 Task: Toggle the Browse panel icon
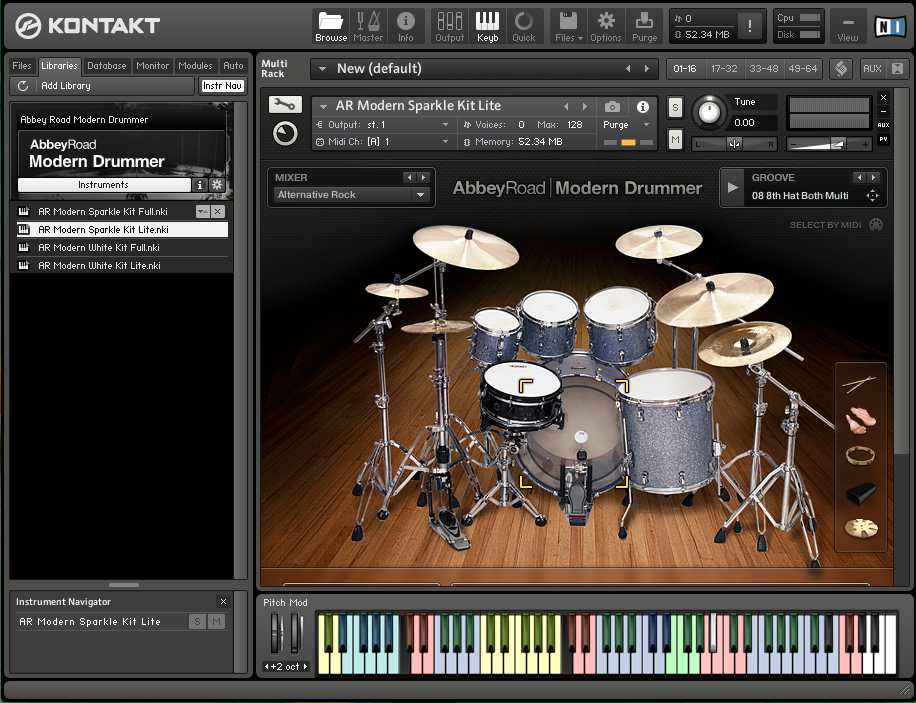[331, 27]
